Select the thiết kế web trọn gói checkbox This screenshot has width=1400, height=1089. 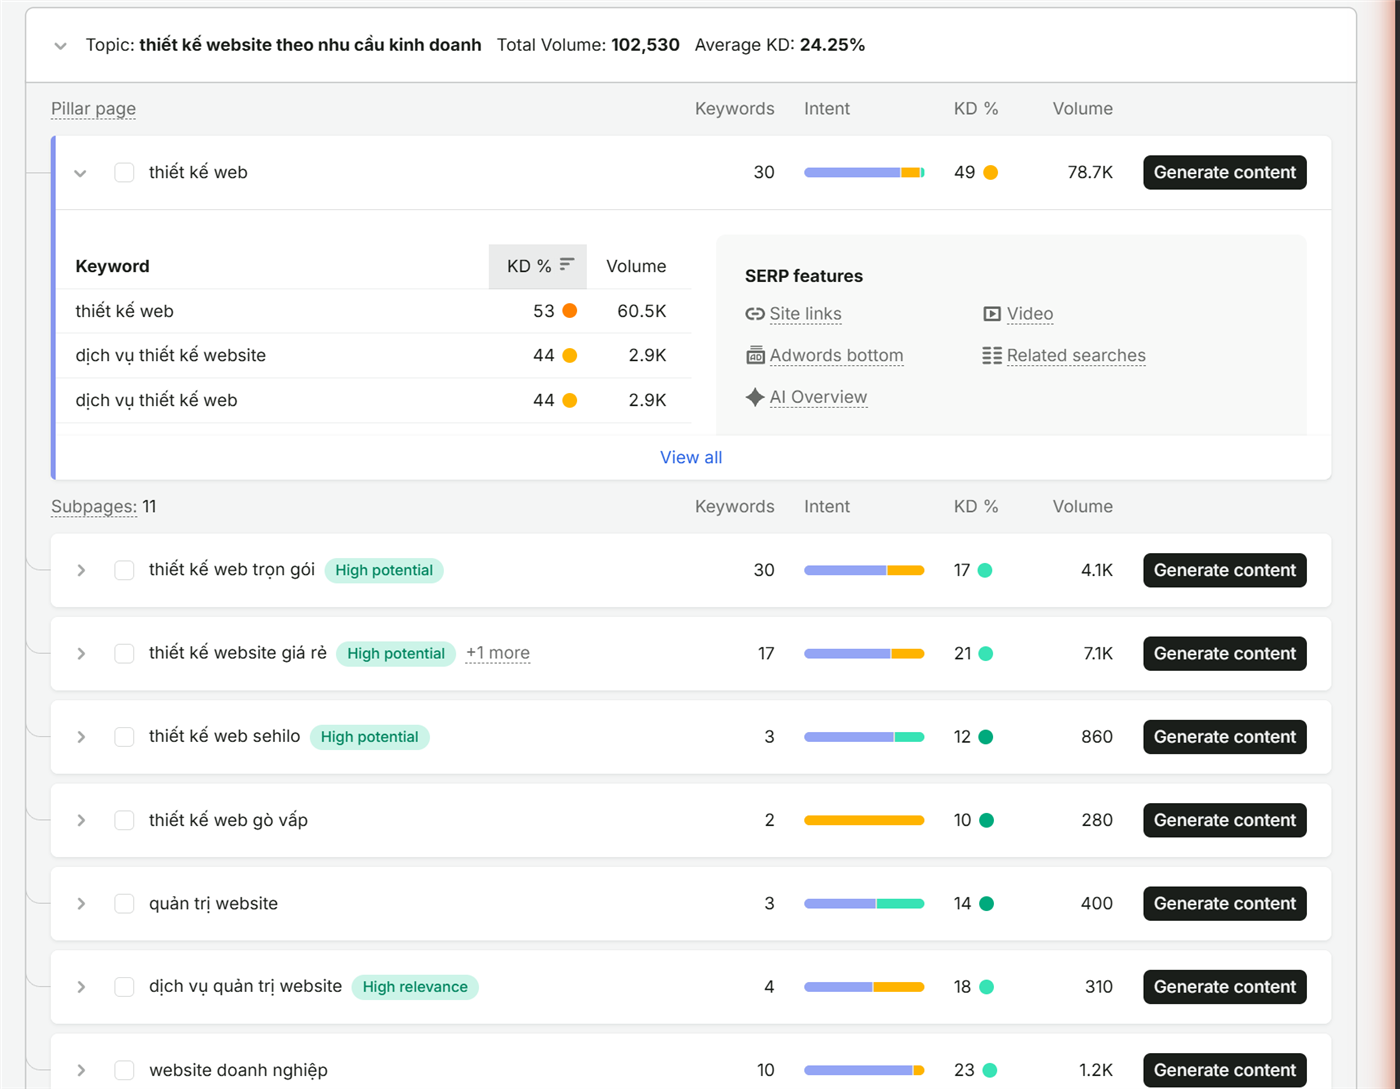pyautogui.click(x=124, y=570)
